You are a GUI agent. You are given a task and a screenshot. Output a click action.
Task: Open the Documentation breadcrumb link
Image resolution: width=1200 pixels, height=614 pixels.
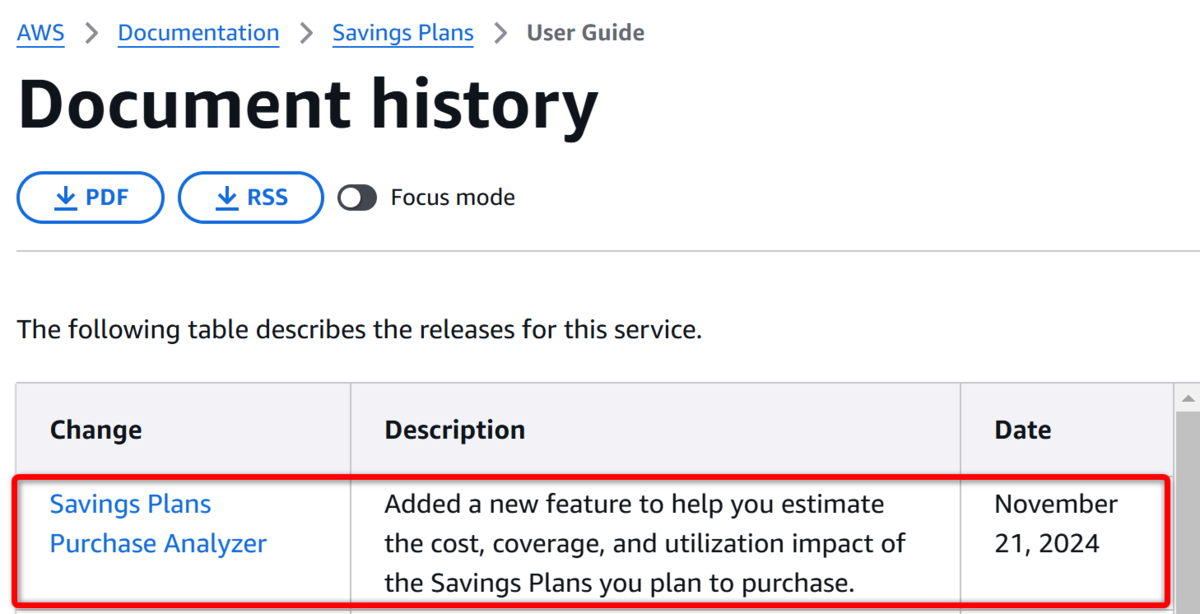pos(198,33)
